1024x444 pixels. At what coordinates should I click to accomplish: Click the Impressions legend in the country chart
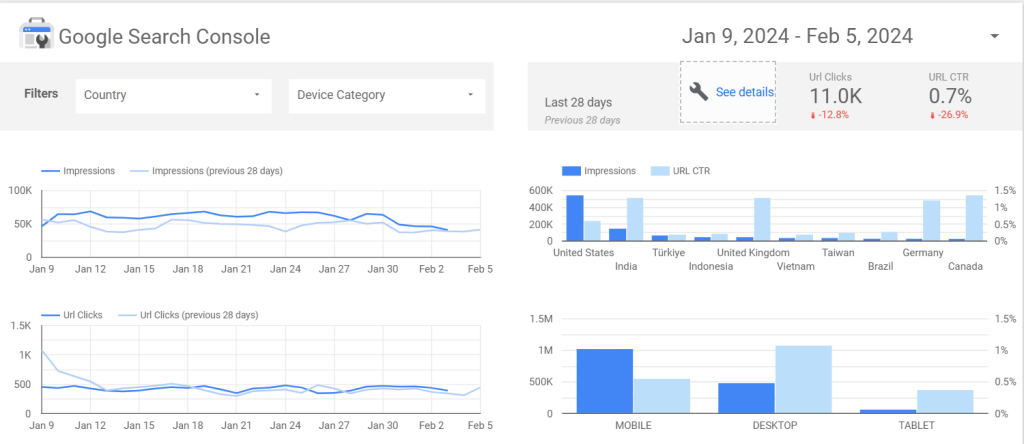coord(599,171)
